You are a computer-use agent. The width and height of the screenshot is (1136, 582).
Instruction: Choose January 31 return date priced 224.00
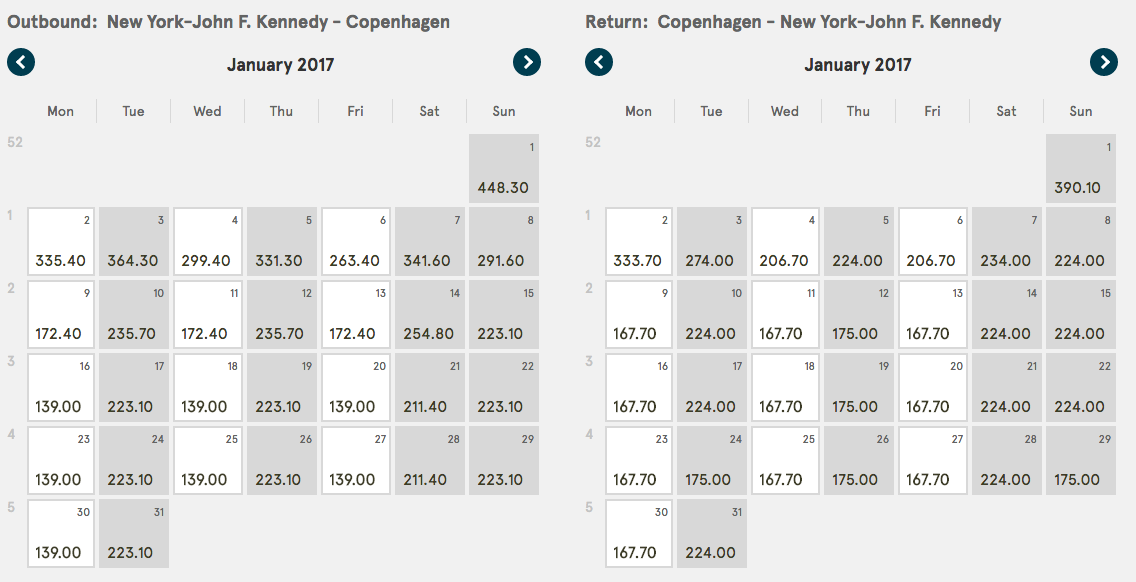coord(712,533)
